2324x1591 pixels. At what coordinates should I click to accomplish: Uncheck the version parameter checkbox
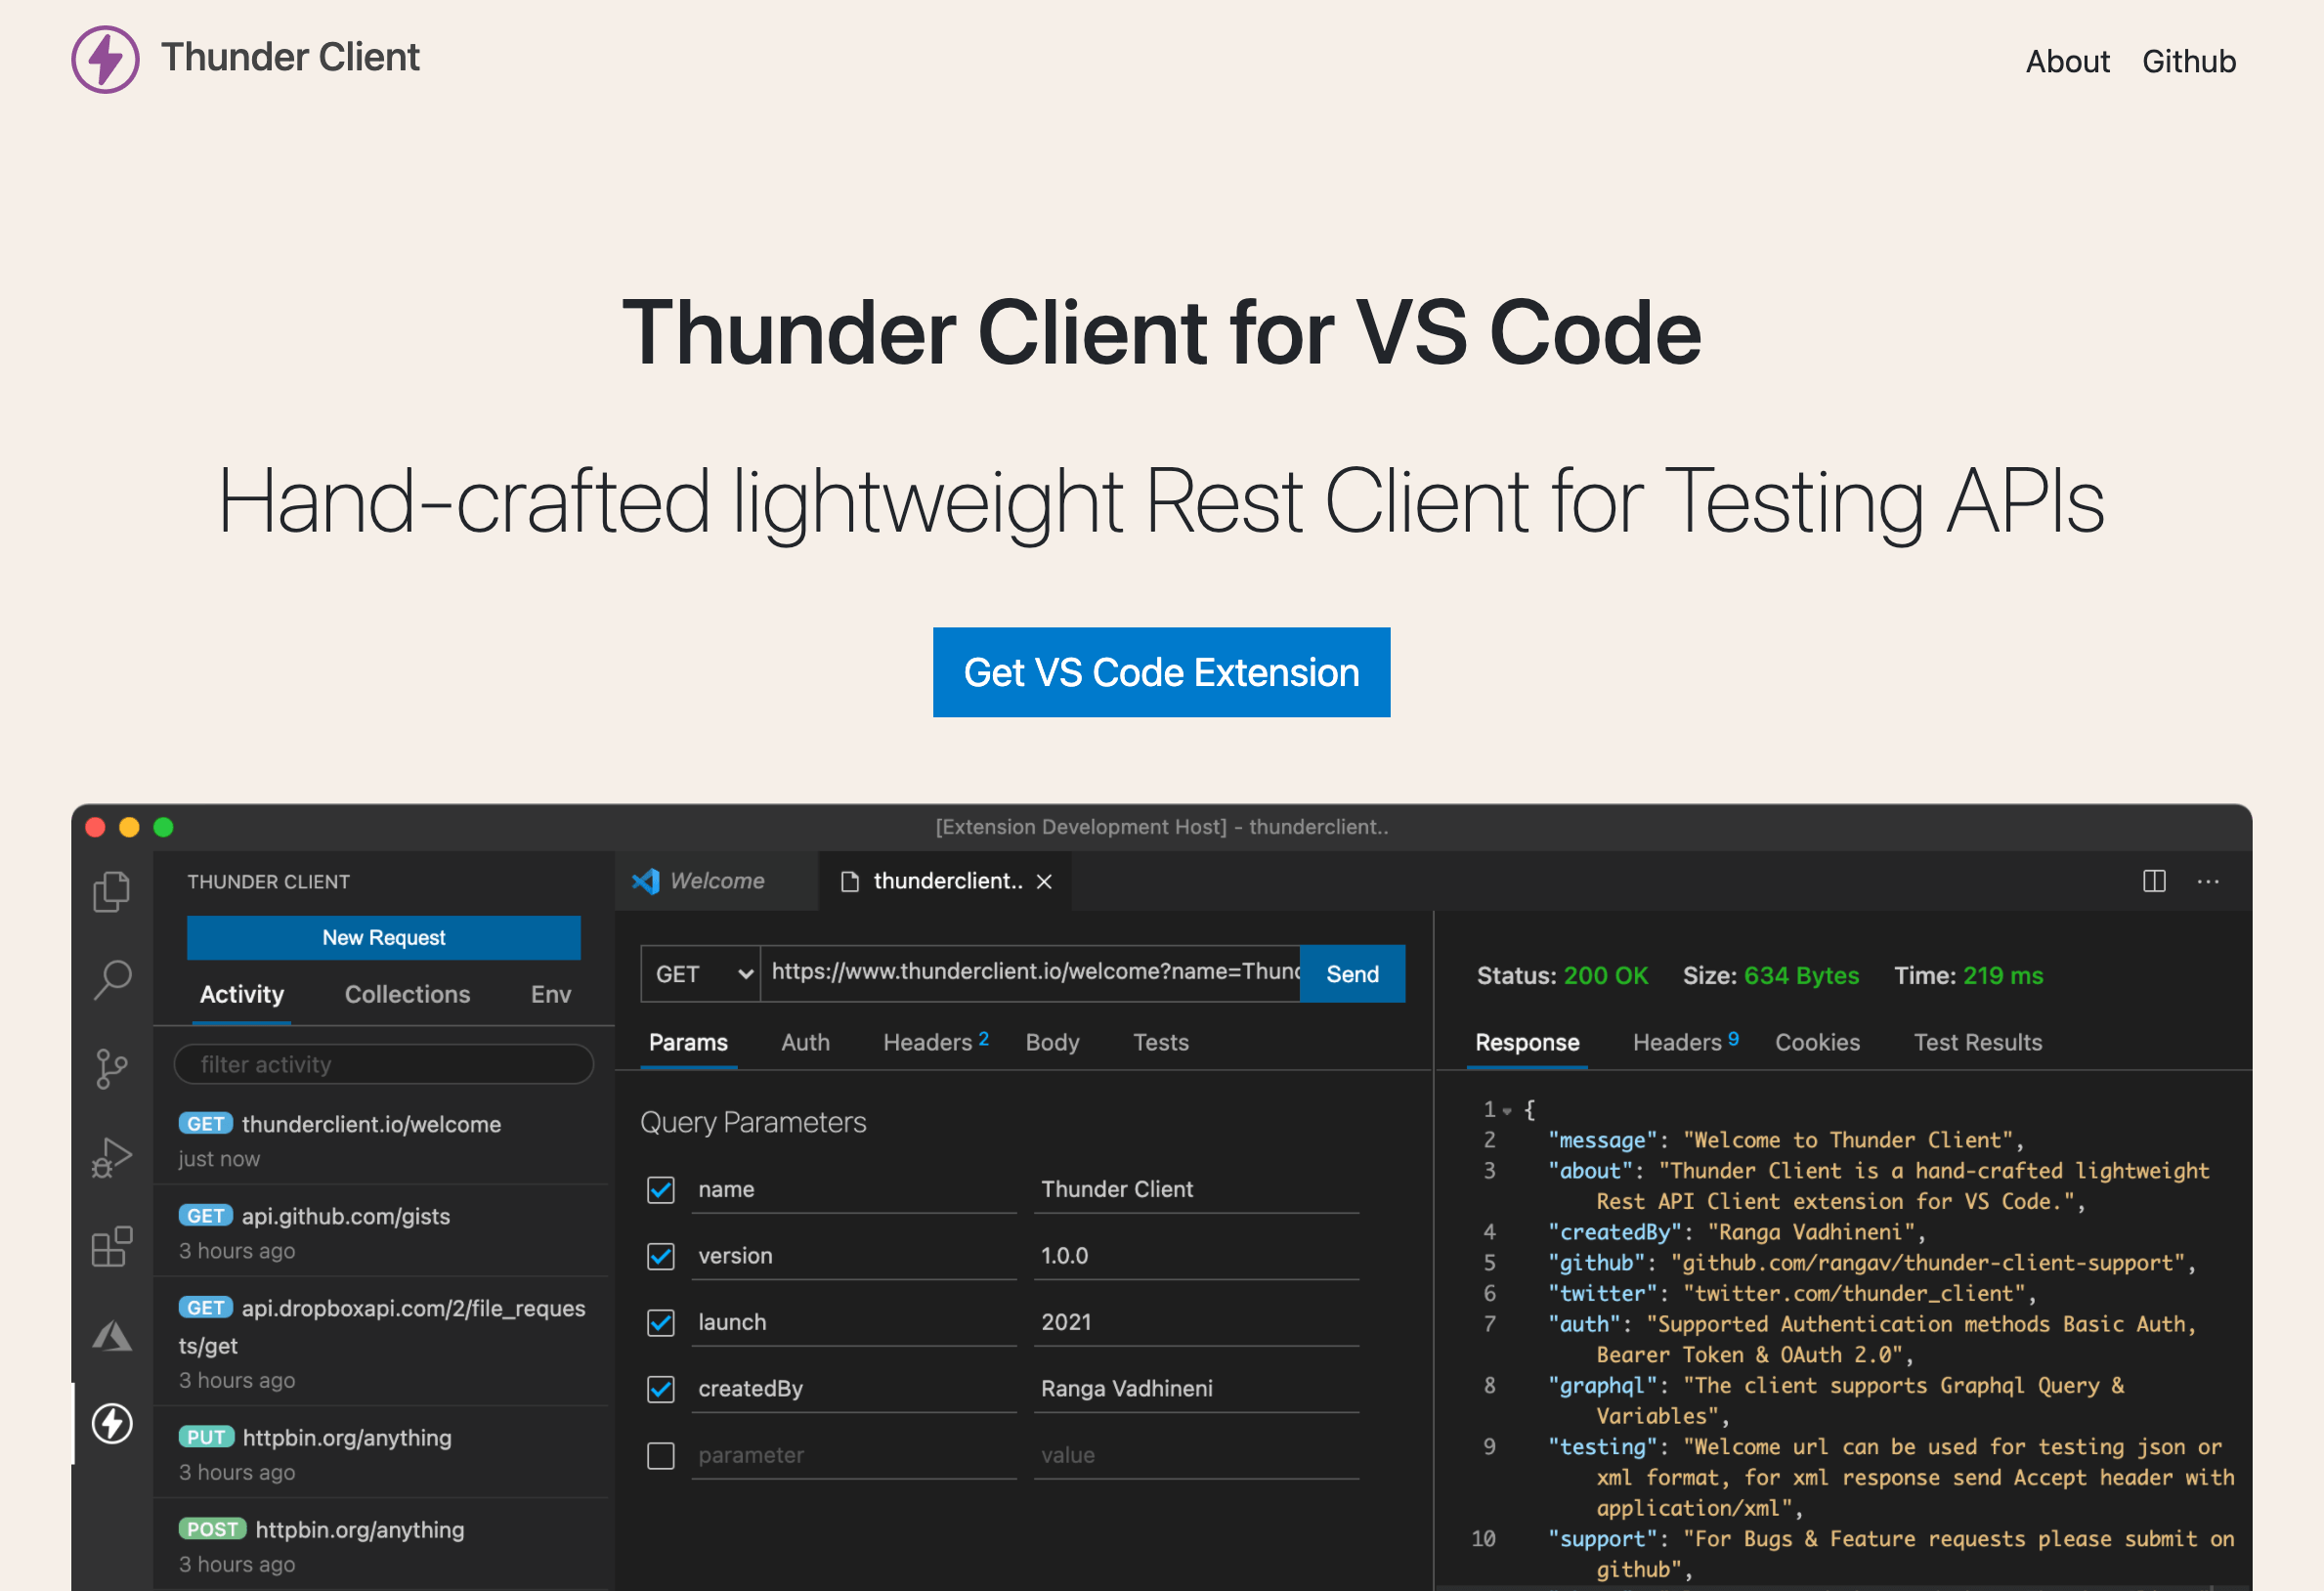pos(661,1256)
